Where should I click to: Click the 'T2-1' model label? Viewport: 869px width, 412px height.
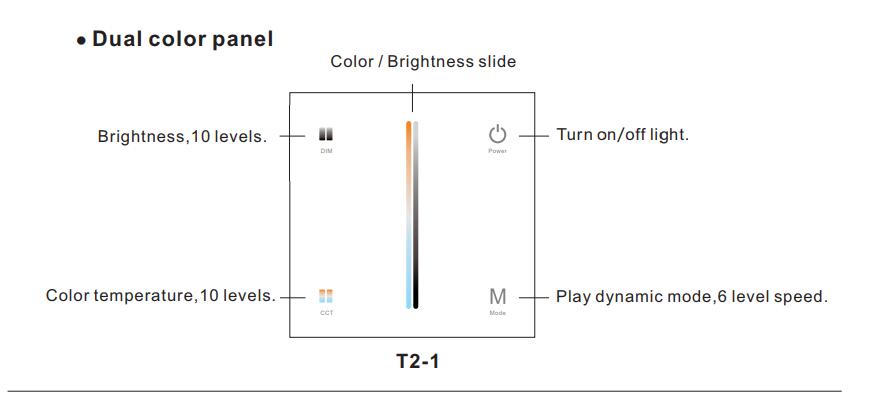pyautogui.click(x=418, y=362)
